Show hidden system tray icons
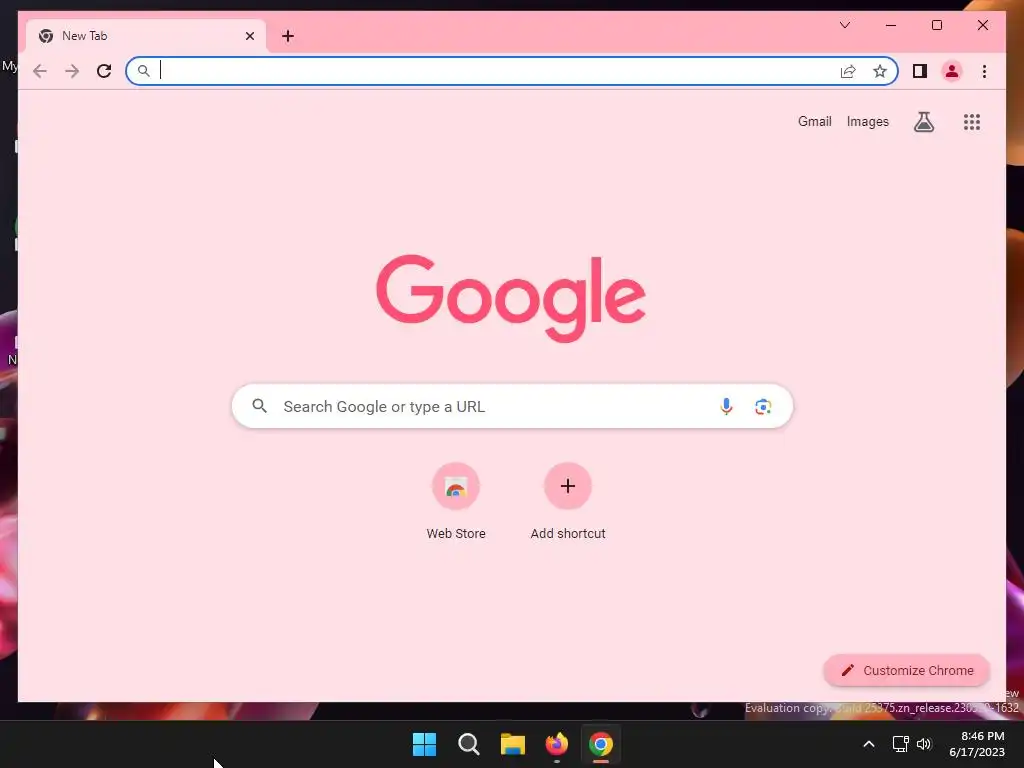Screen dimensions: 1024x768 coord(869,744)
